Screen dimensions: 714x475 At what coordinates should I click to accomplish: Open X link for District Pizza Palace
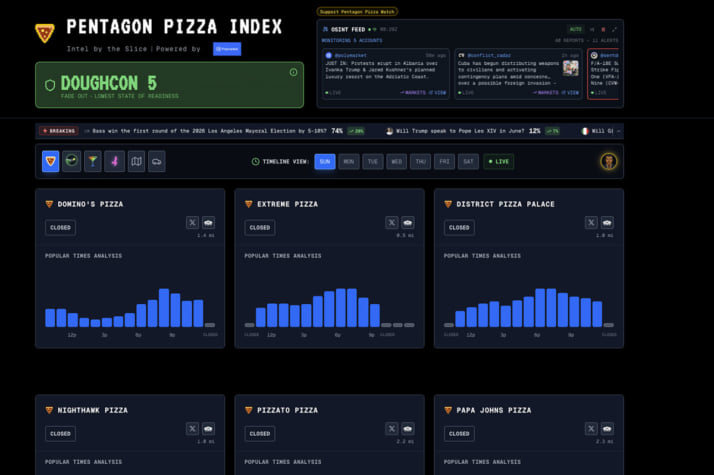(591, 222)
